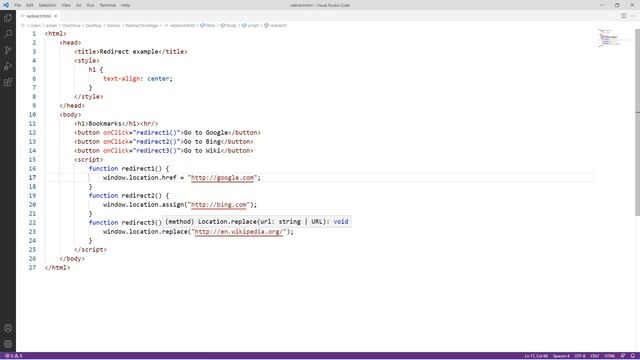This screenshot has width=640, height=360.
Task: Click the http://google.com link in code
Action: pos(222,178)
